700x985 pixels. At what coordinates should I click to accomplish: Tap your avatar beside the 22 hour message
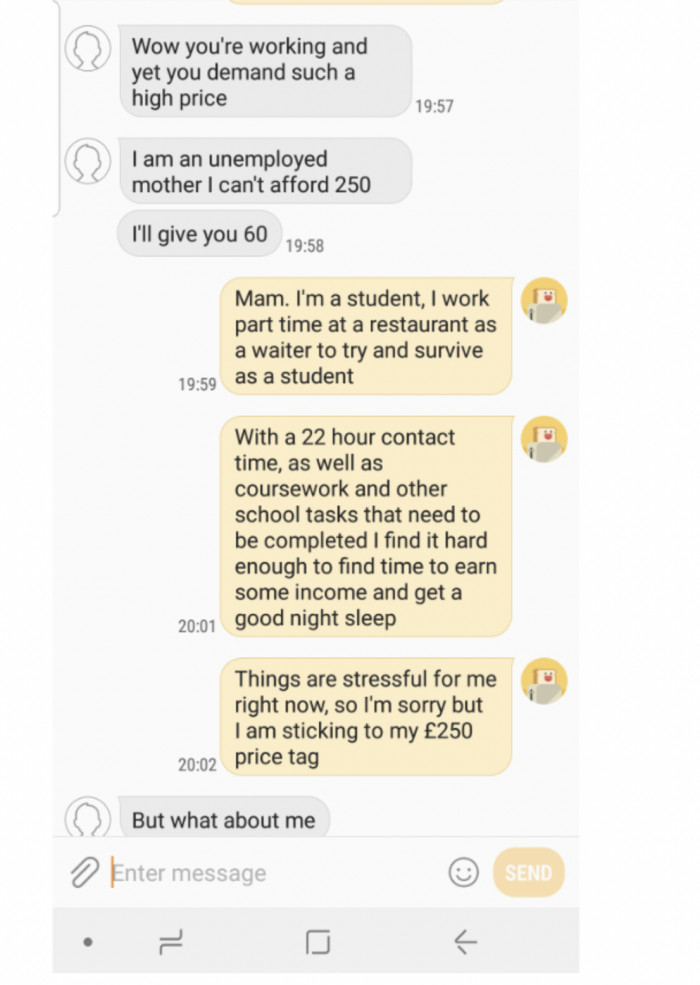[543, 440]
